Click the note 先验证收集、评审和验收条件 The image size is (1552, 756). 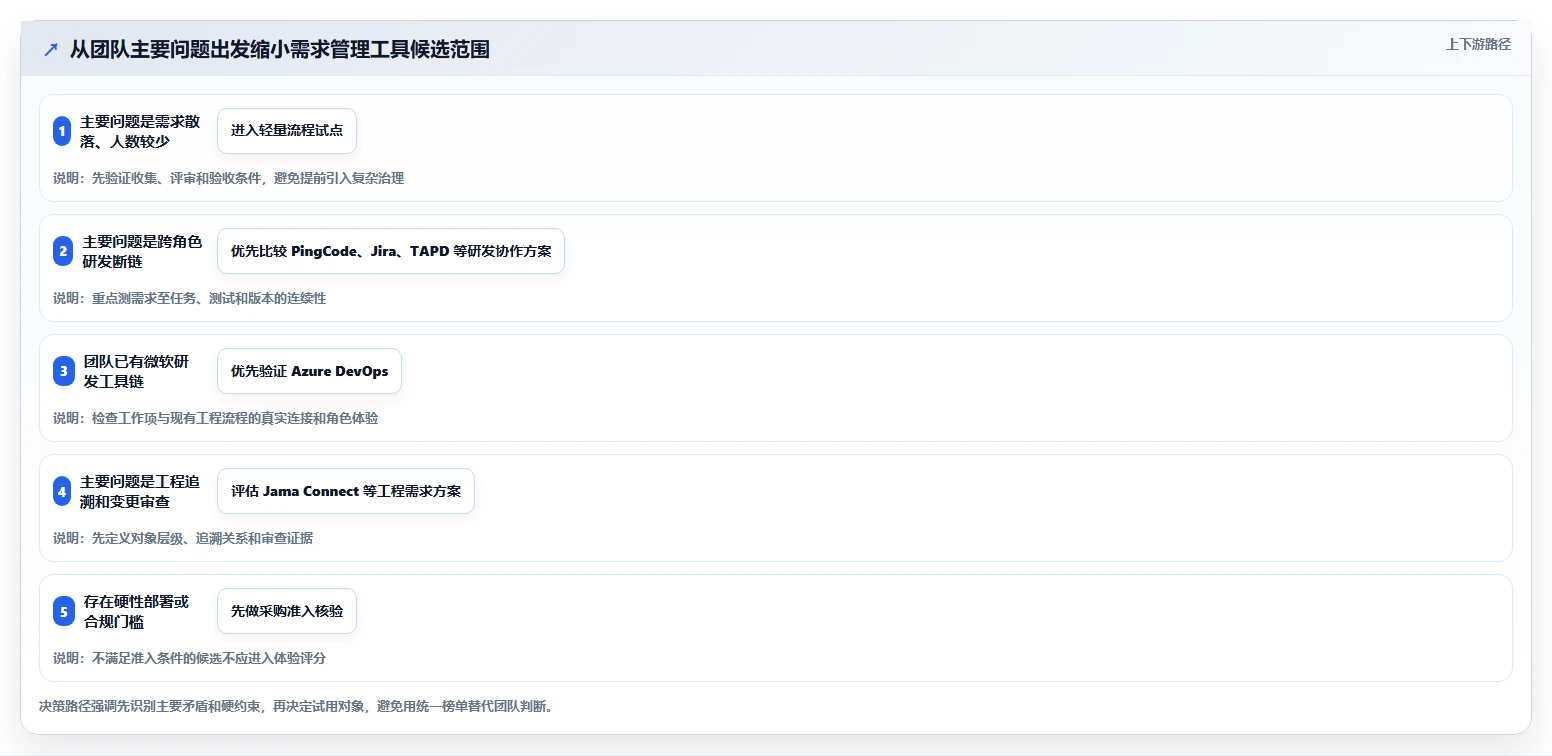(x=228, y=178)
